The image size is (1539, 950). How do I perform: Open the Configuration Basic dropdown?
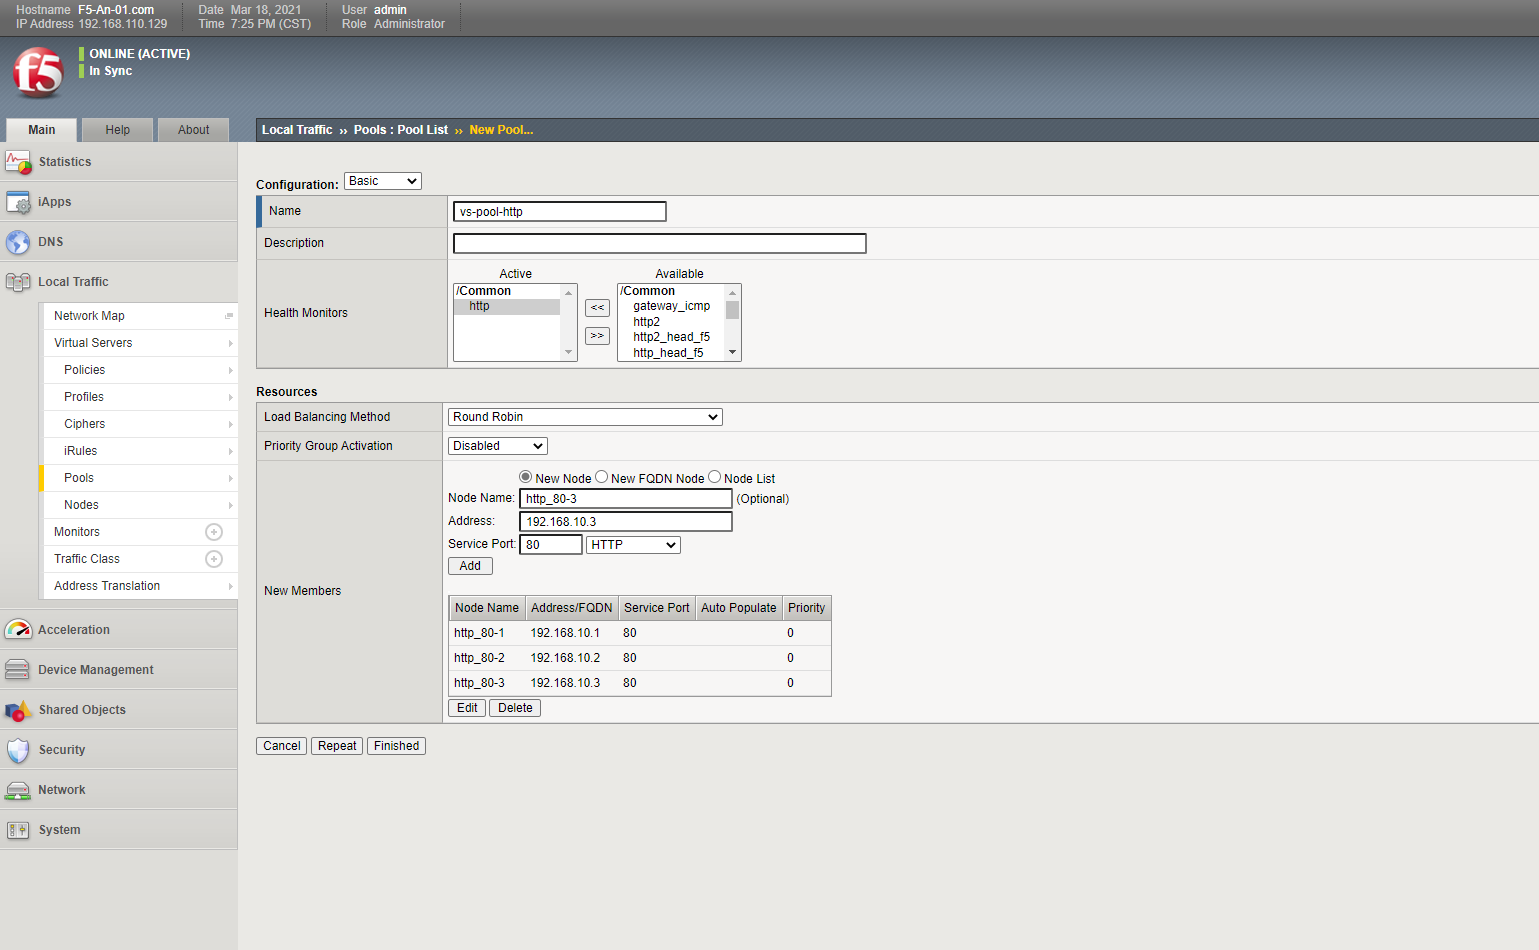click(382, 181)
